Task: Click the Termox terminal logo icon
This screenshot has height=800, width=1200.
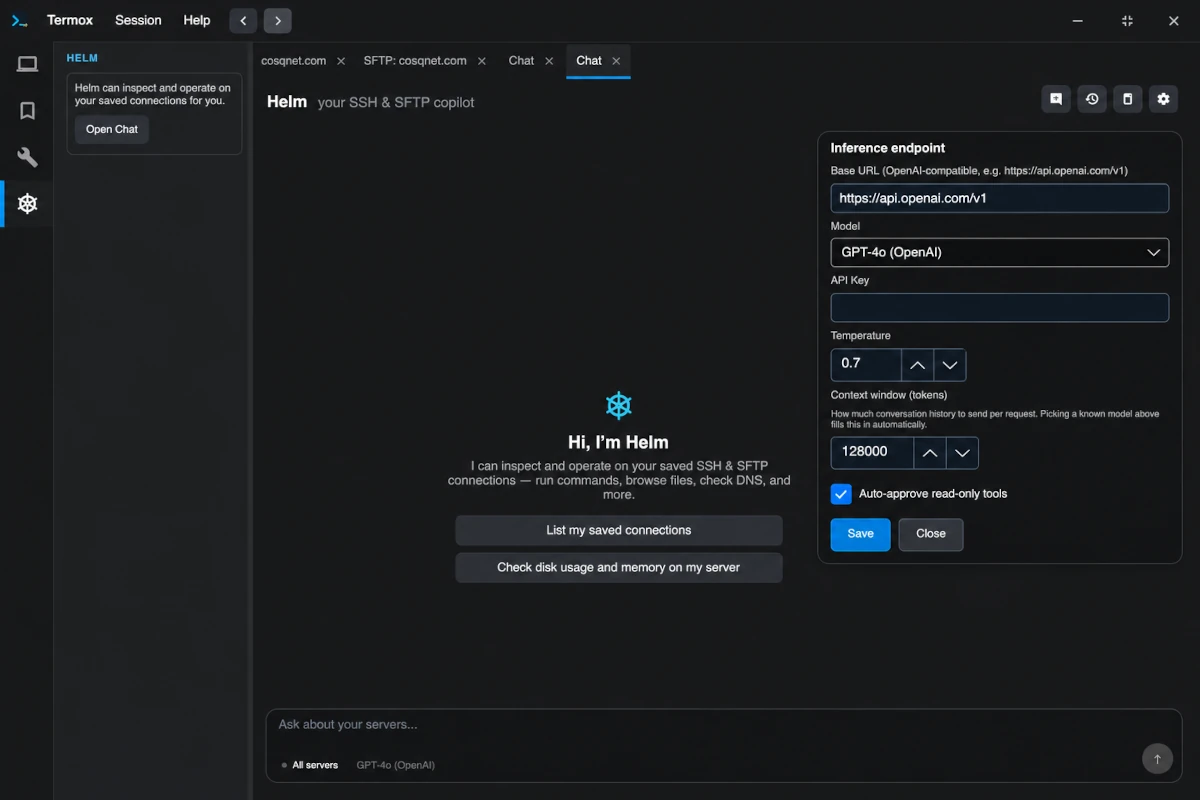Action: 19,20
